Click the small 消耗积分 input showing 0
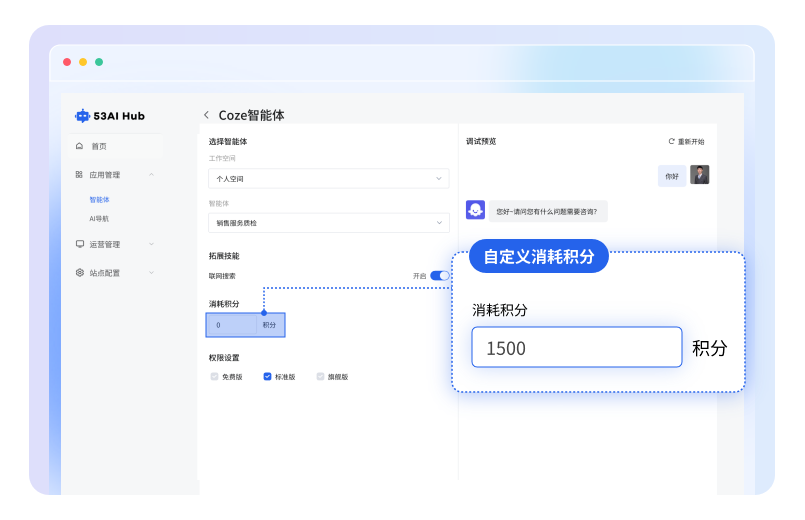This screenshot has width=805, height=520. coord(233,325)
